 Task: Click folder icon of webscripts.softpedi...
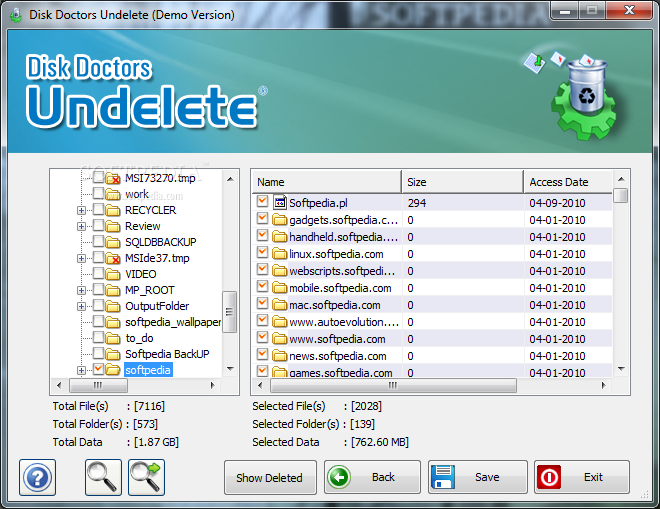pos(279,271)
